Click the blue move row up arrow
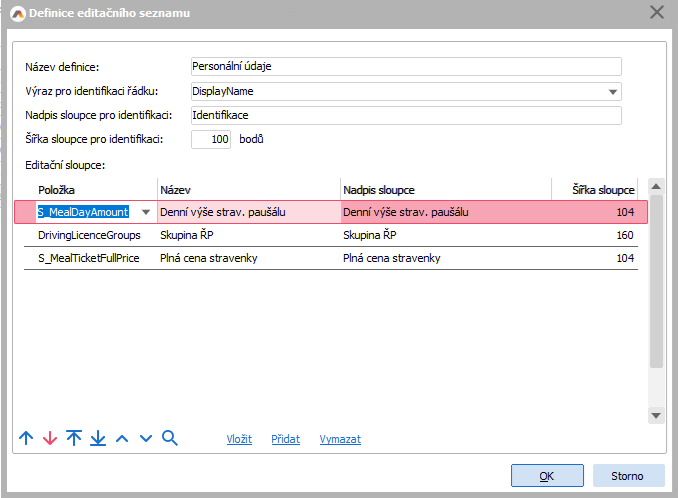Viewport: 678px width, 498px height. [26, 438]
